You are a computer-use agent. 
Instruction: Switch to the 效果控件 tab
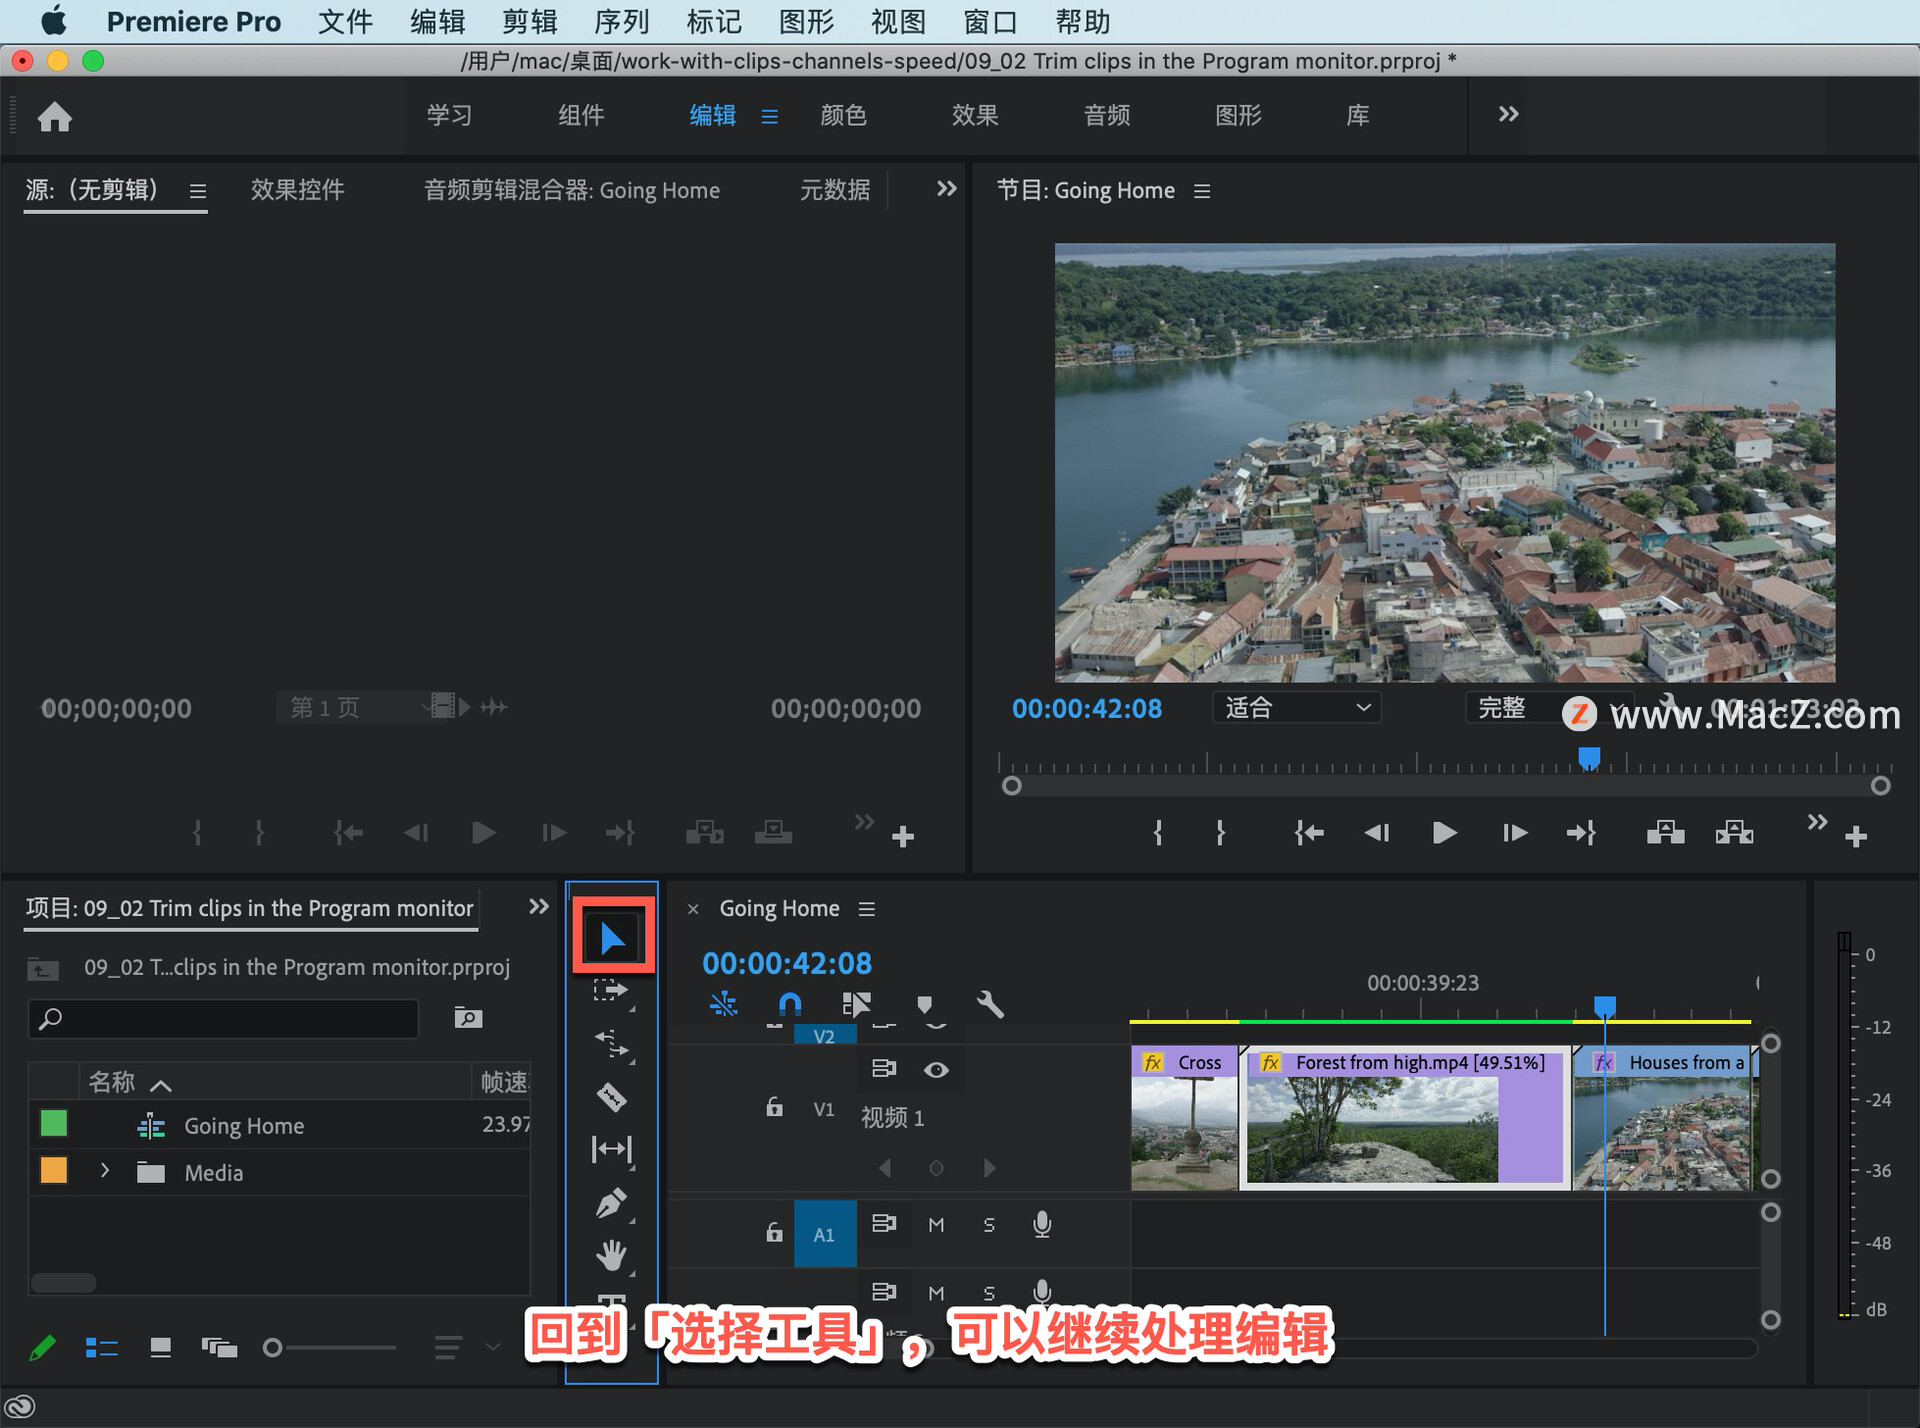297,190
